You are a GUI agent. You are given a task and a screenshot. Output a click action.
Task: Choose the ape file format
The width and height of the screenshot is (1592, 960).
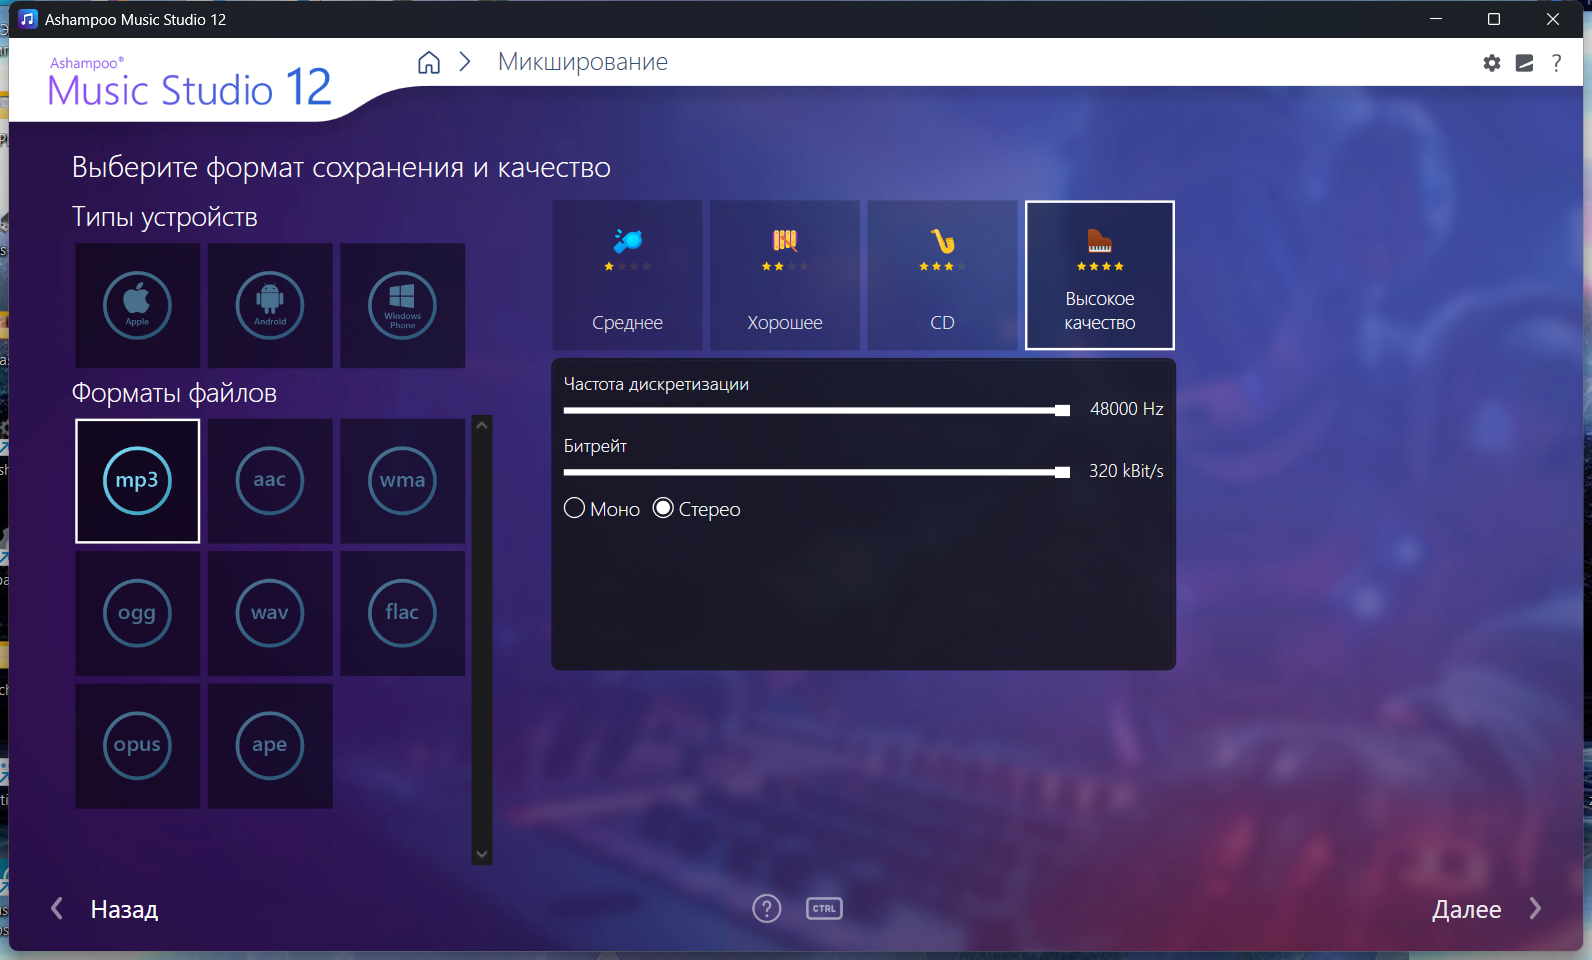[270, 746]
